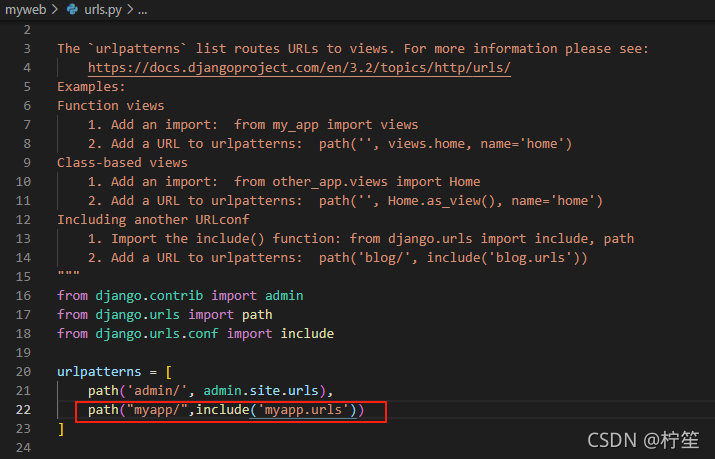715x459 pixels.
Task: Click 'Class-based views' on line 9
Action: 122,163
